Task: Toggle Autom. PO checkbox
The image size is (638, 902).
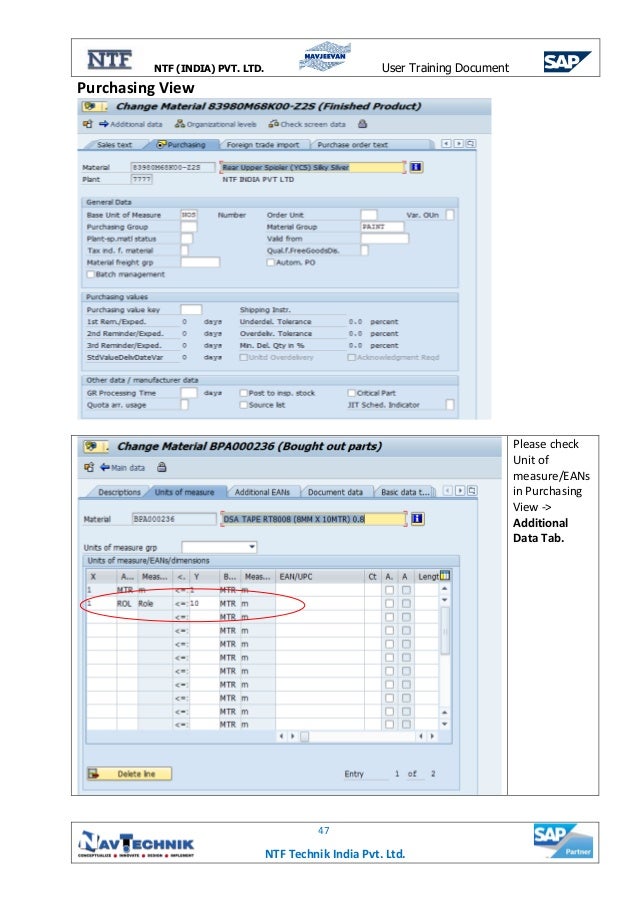Action: (x=270, y=262)
